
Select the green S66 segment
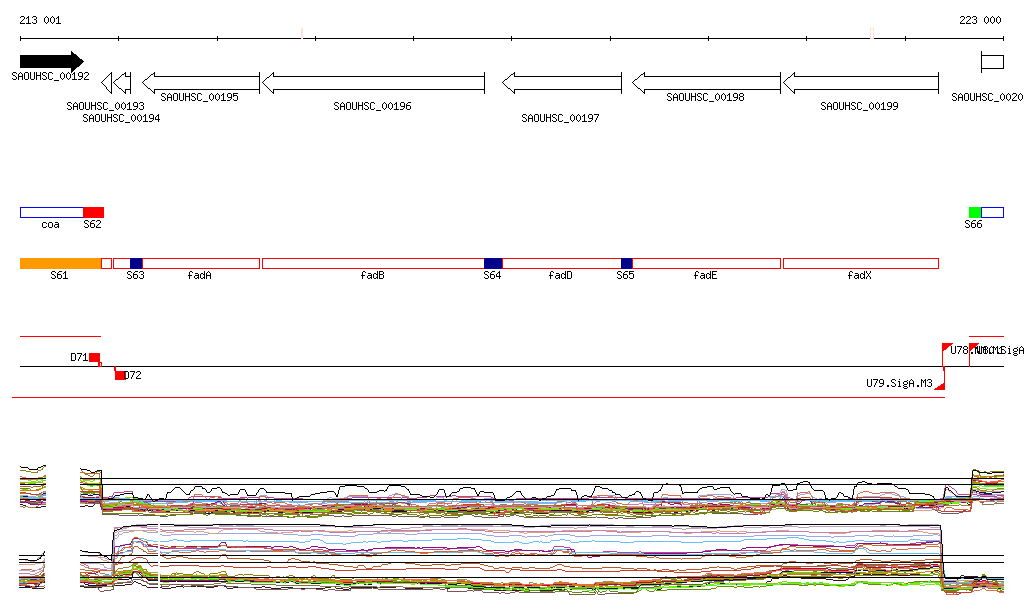coord(975,212)
